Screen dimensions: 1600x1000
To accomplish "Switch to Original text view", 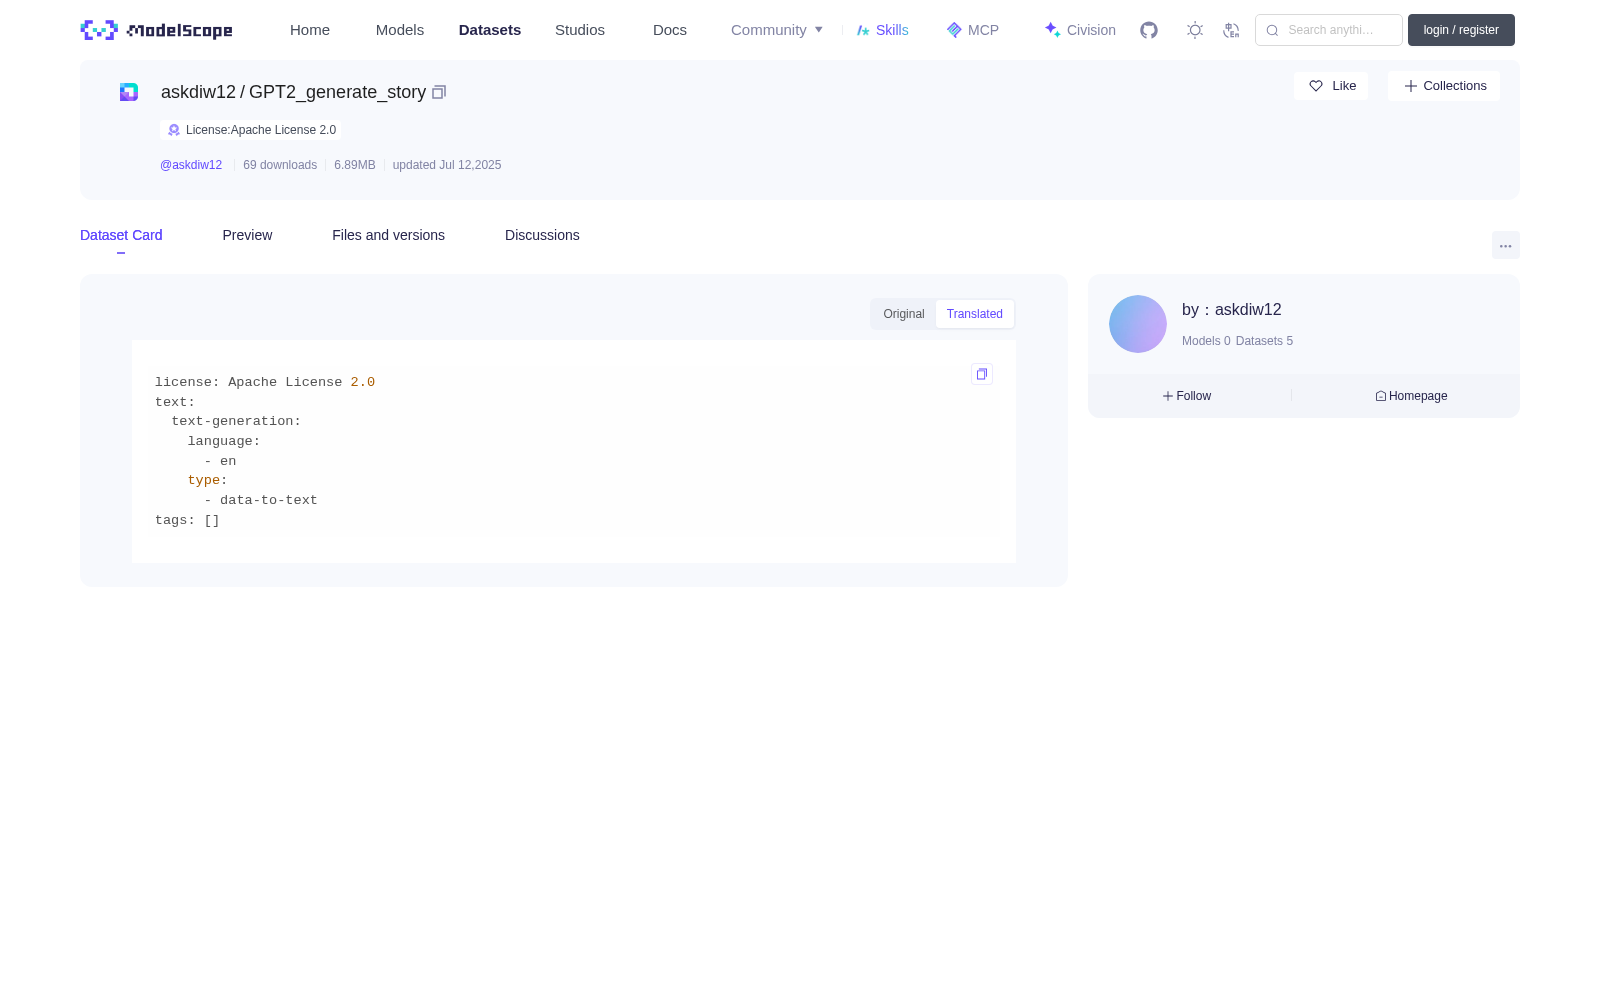I will tap(904, 314).
